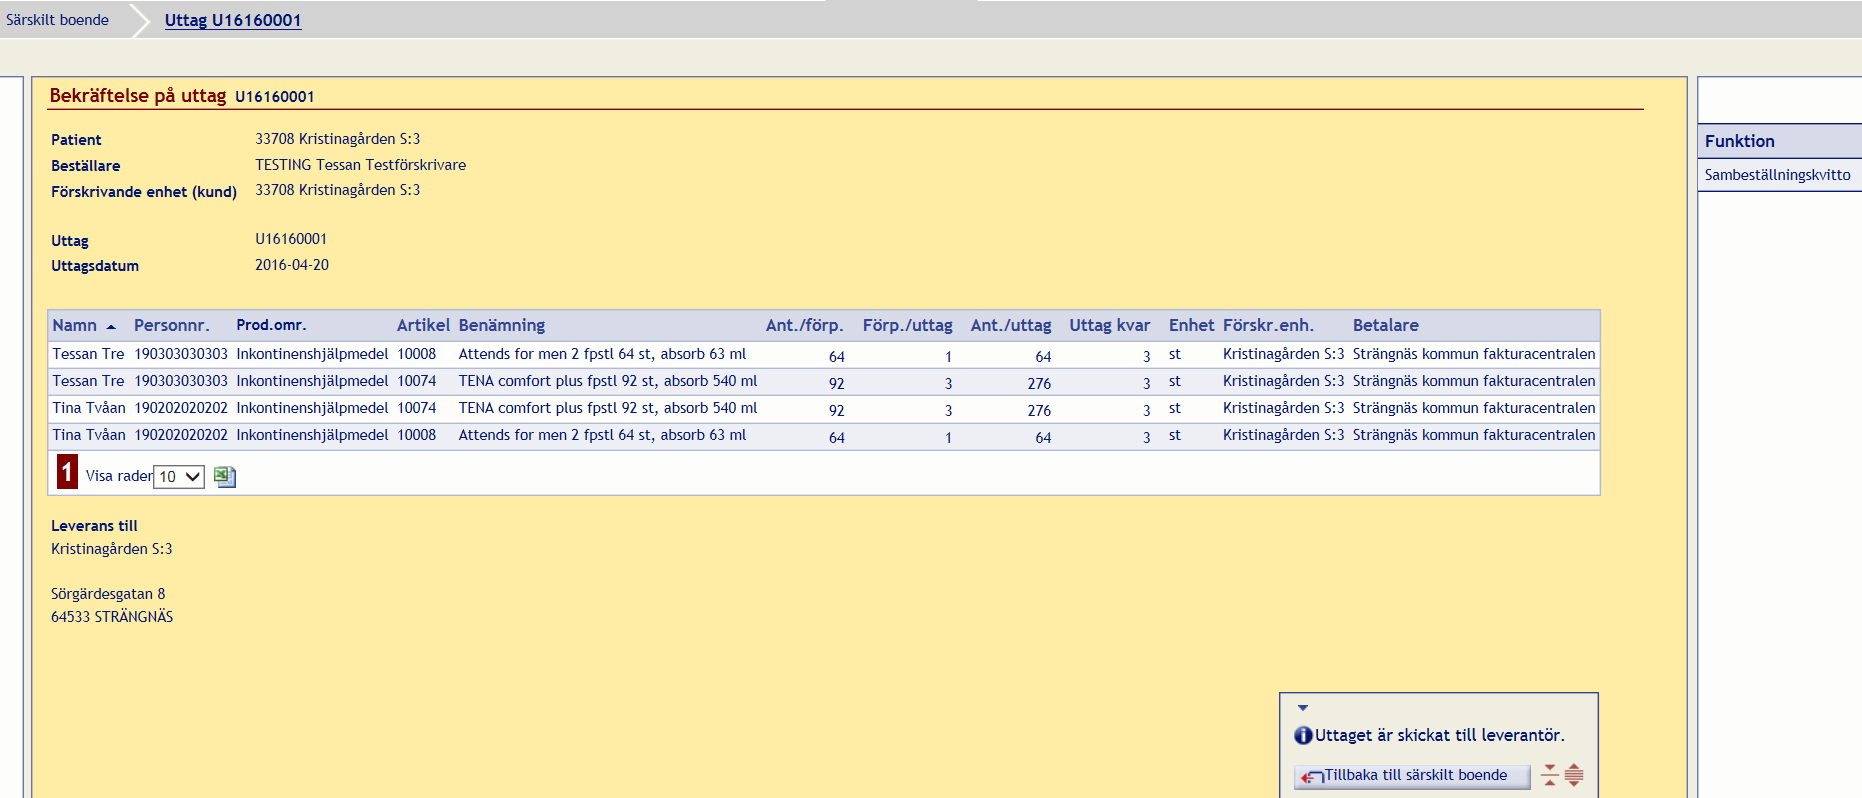Click the postal line 64533 STRÄNGNÄS

tap(112, 617)
